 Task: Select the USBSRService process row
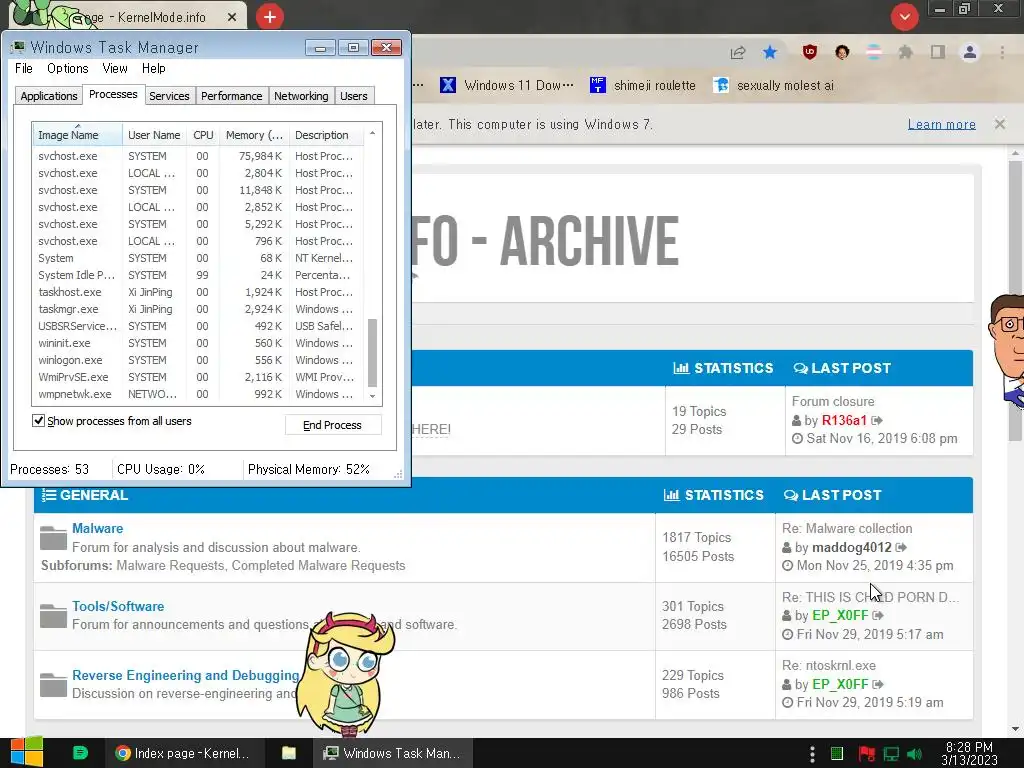point(198,326)
